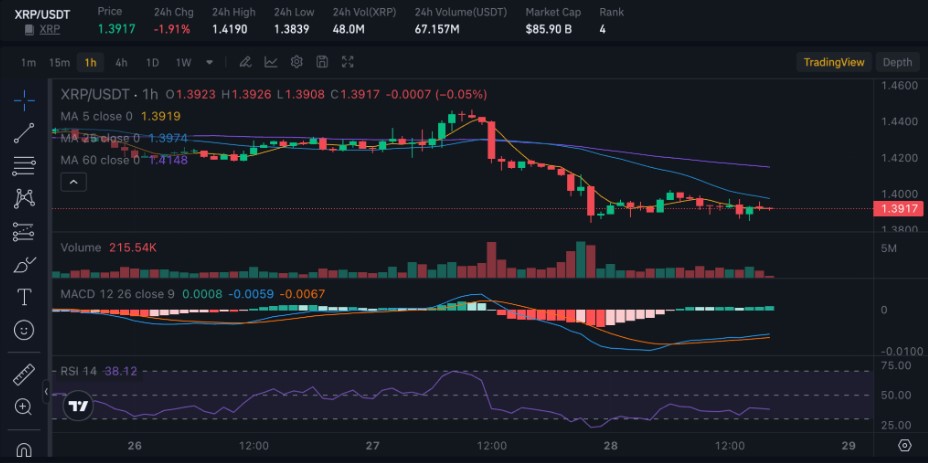928x463 pixels.
Task: Select the Volume indicator label
Action: (x=81, y=247)
